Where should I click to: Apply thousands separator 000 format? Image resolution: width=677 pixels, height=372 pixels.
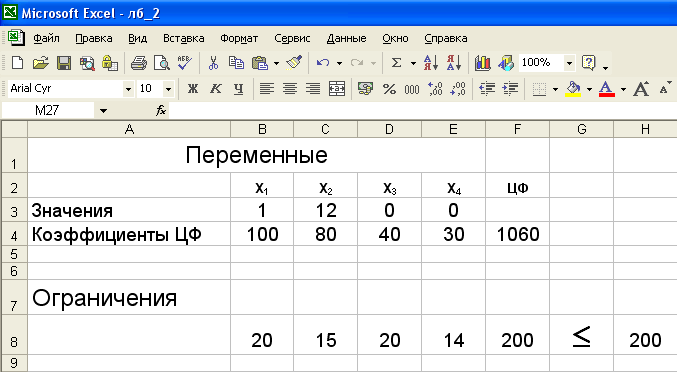(411, 89)
